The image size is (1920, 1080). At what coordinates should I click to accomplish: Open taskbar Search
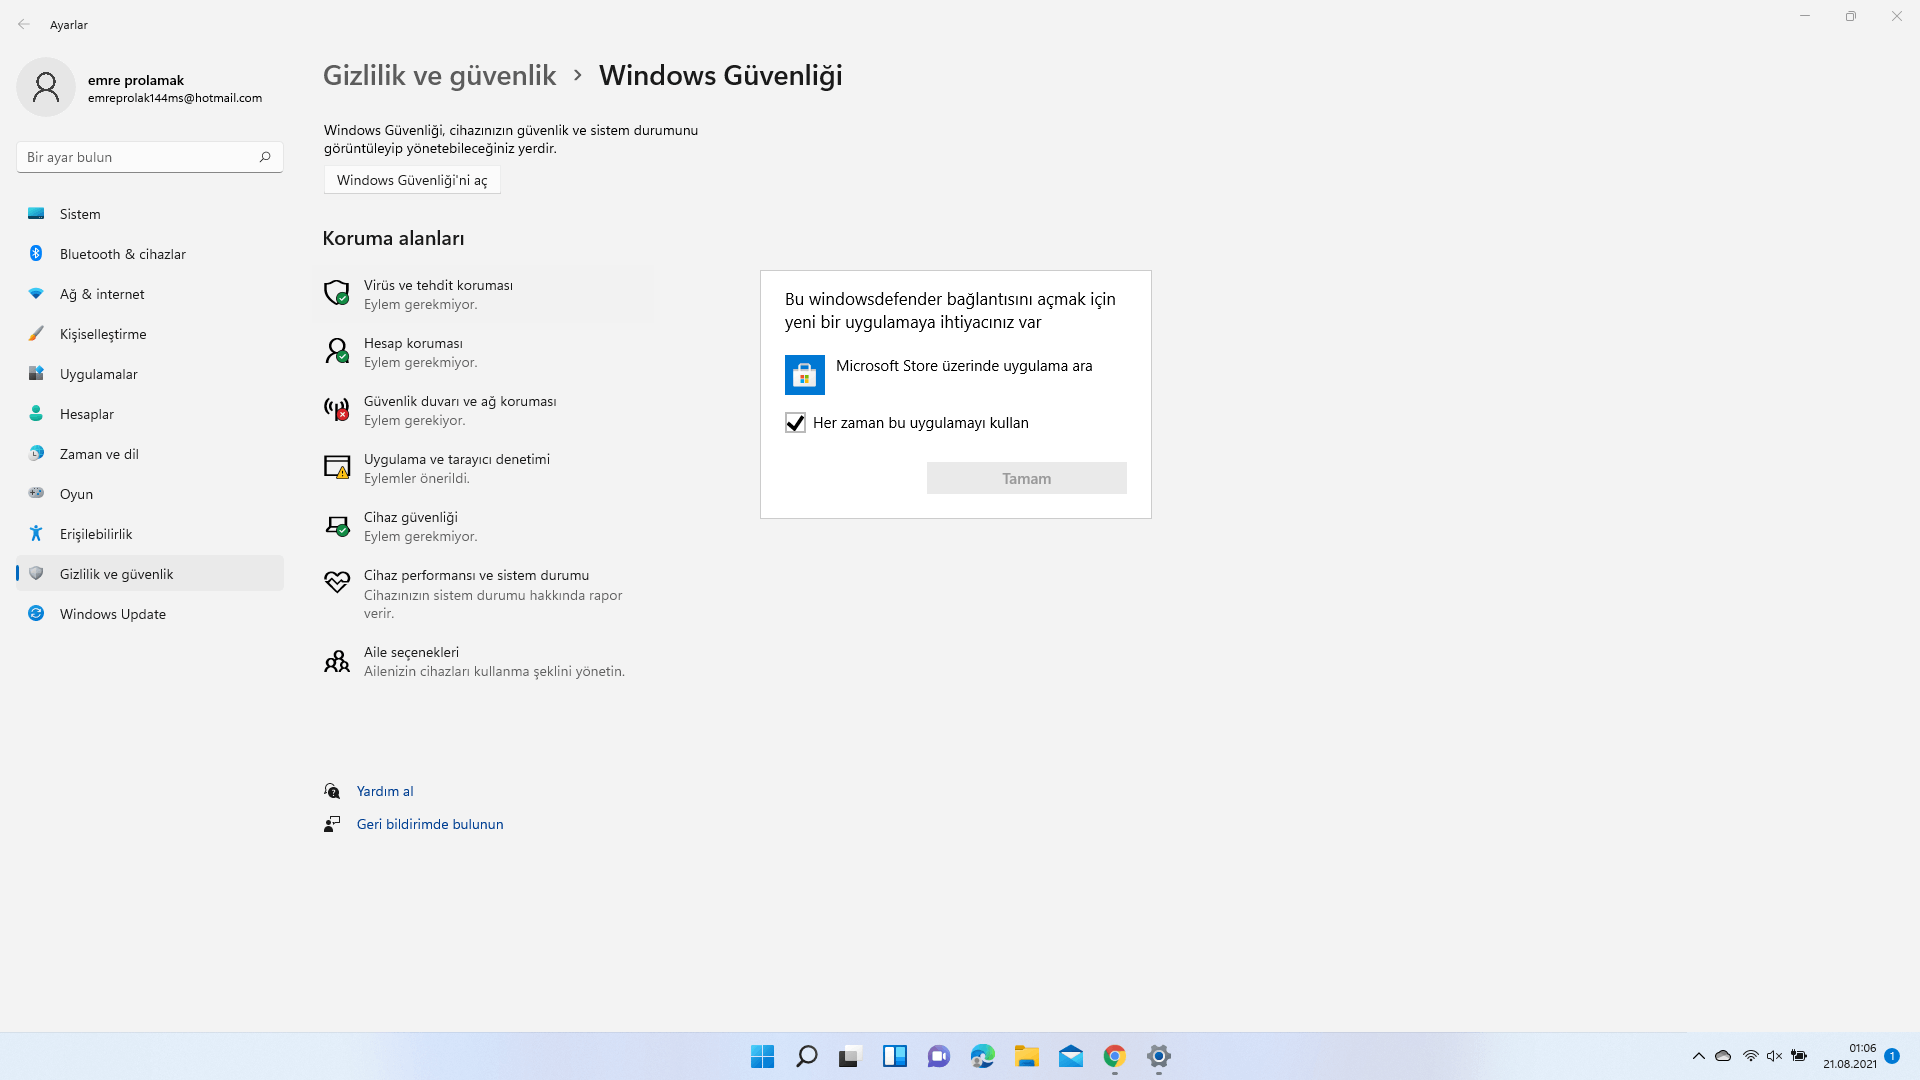806,1056
